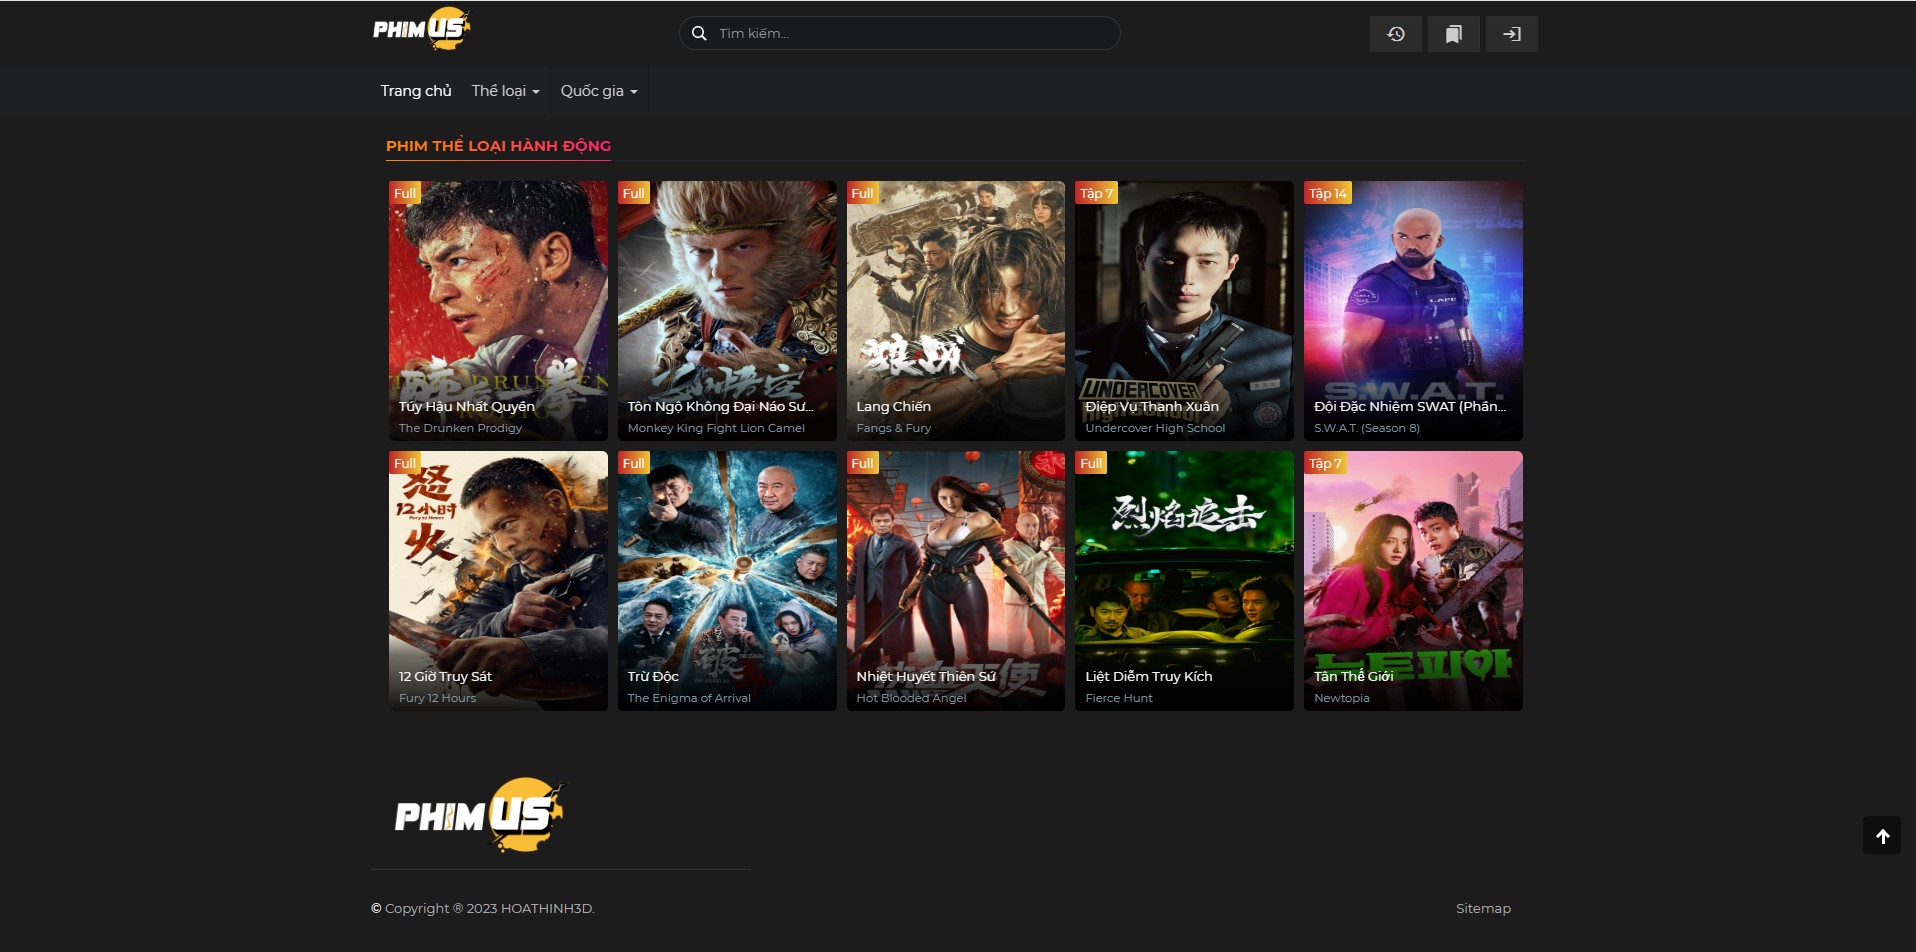Viewport: 1916px width, 952px height.
Task: Go to Trang chủ menu item
Action: (x=415, y=91)
